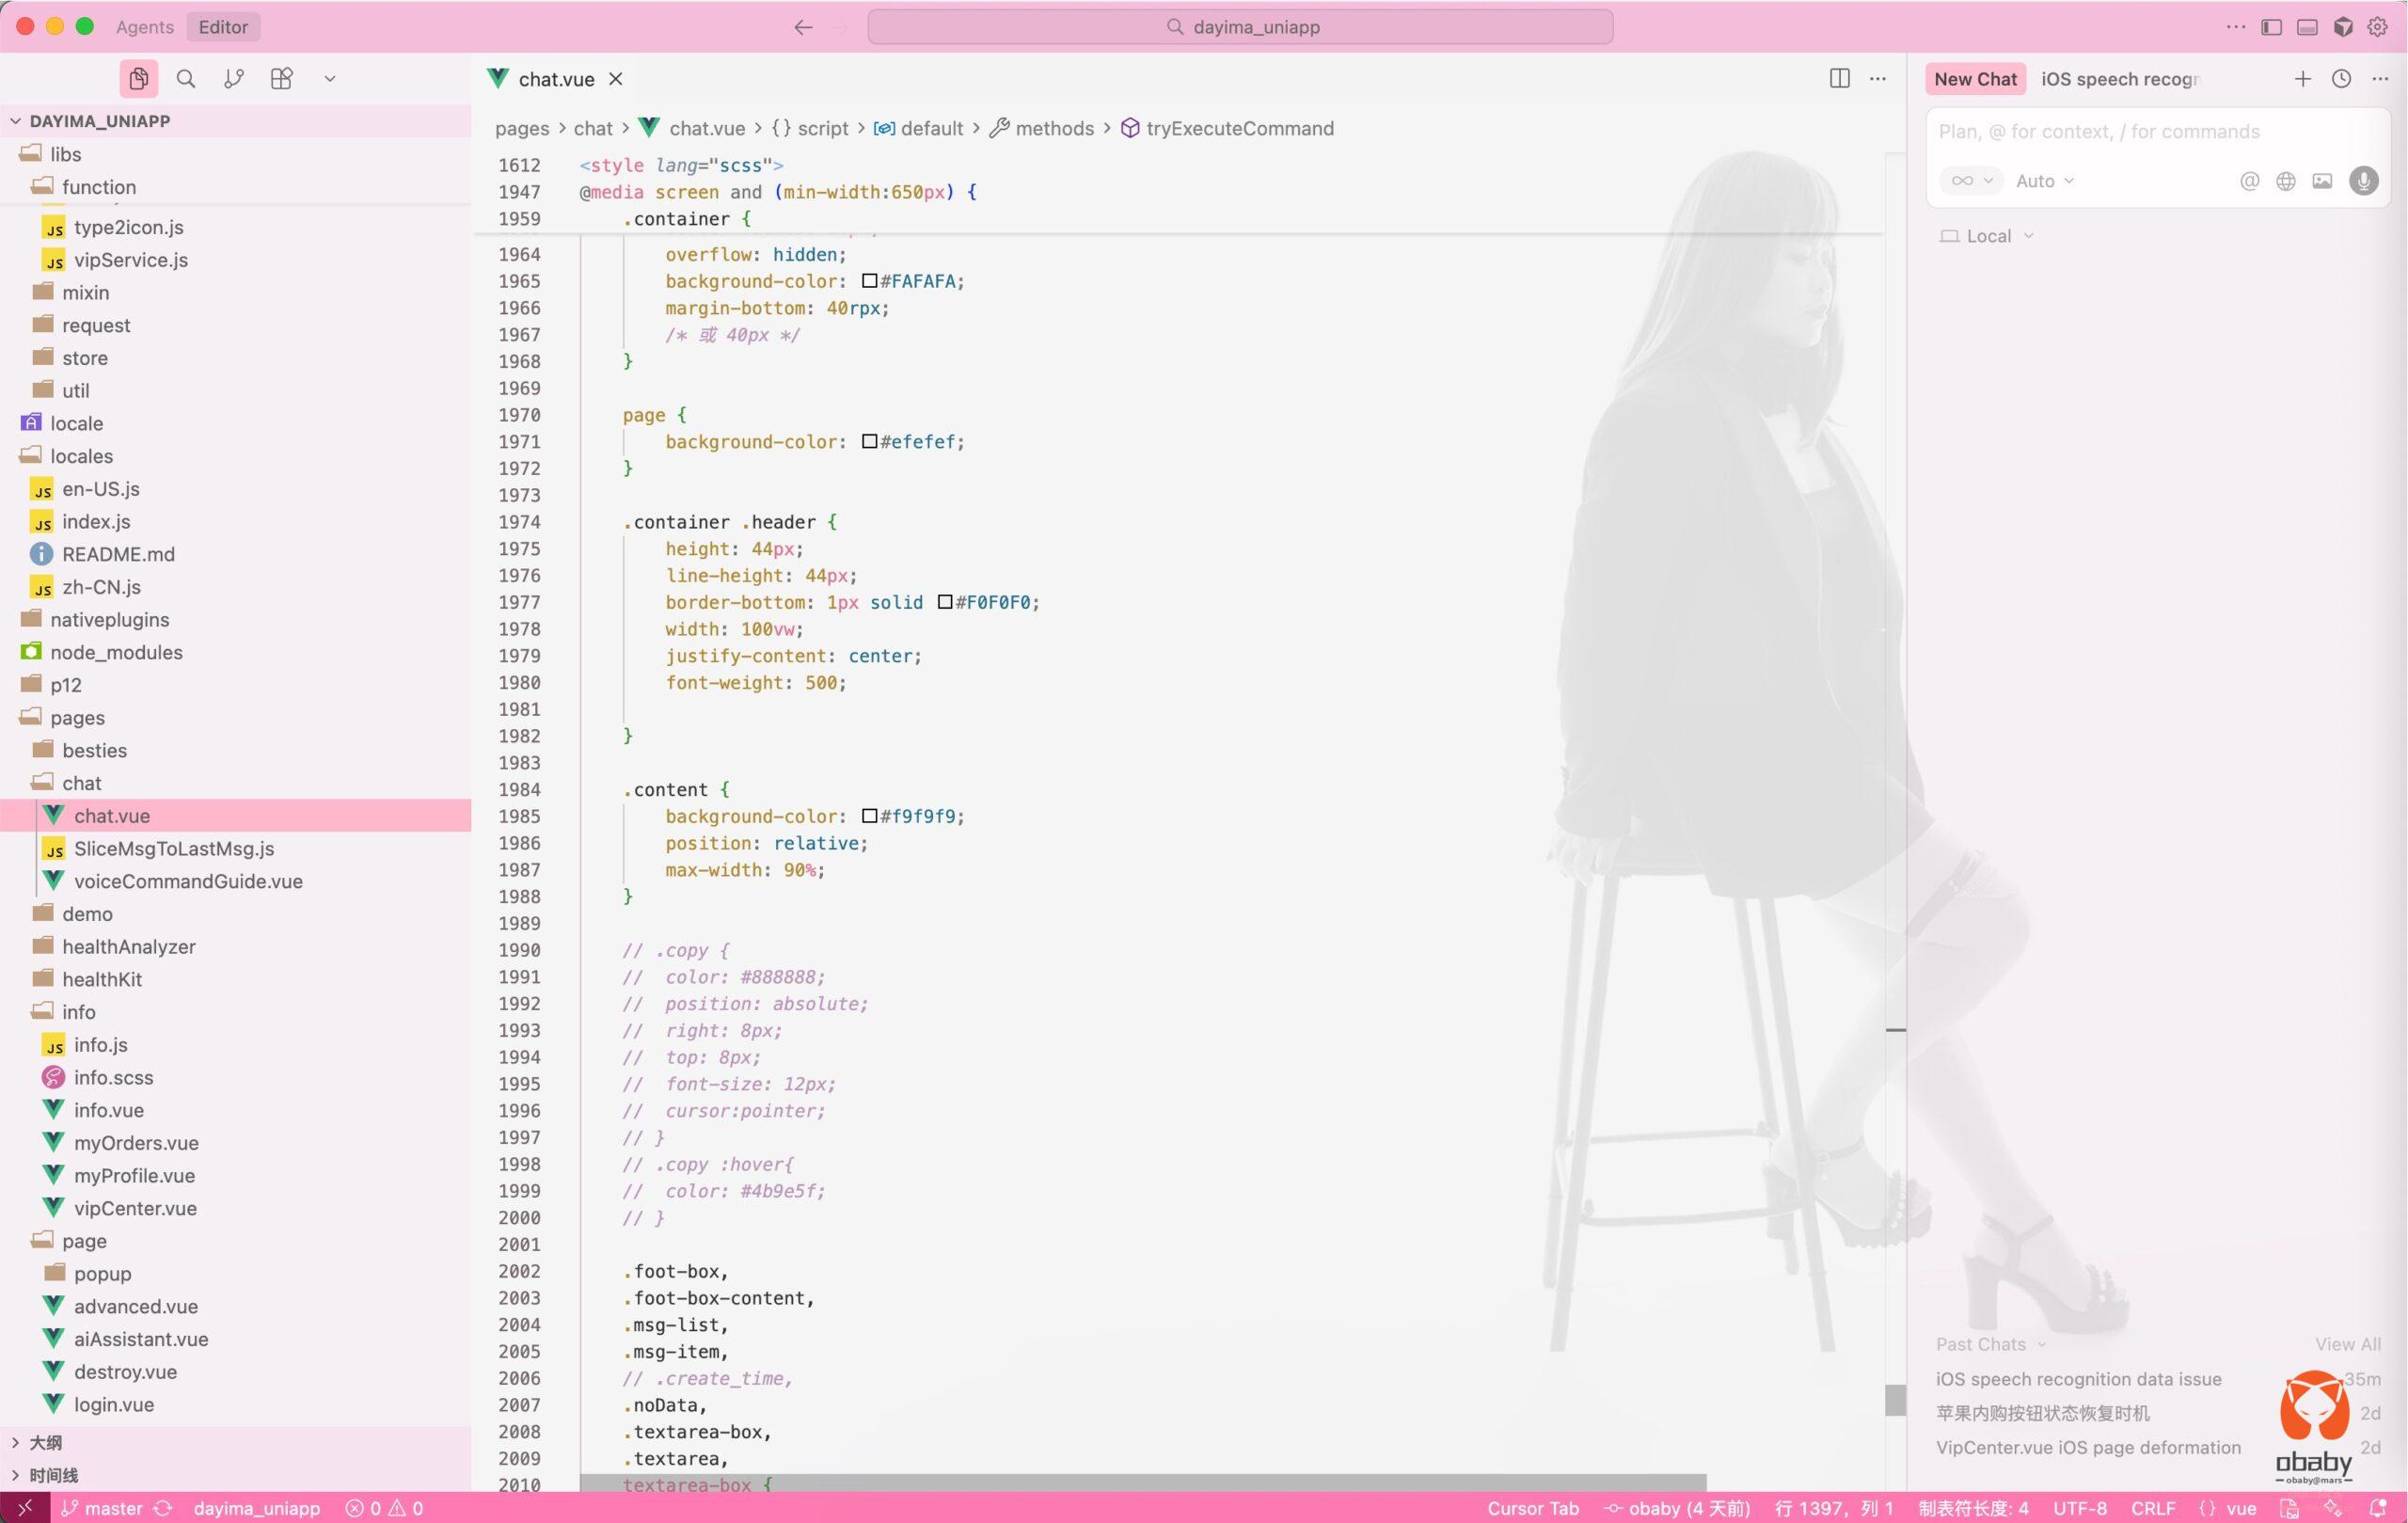Open the Local environment dropdown
This screenshot has height=1523, width=2408.
tap(1987, 236)
